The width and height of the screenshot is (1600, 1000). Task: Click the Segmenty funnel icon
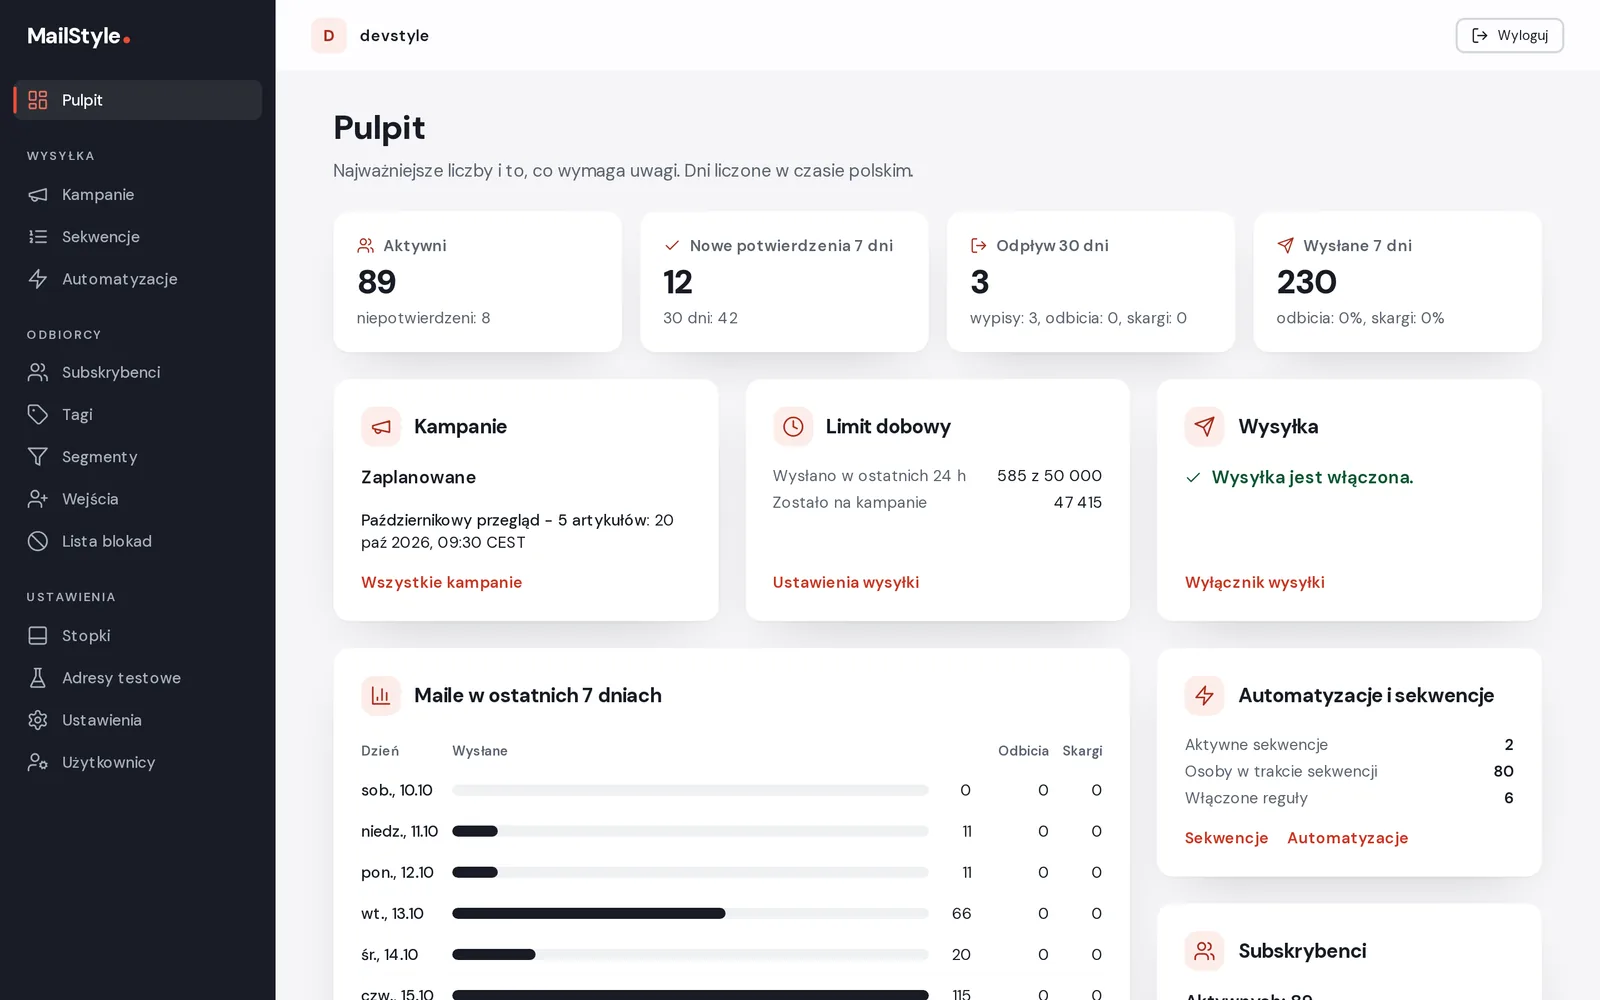coord(38,457)
